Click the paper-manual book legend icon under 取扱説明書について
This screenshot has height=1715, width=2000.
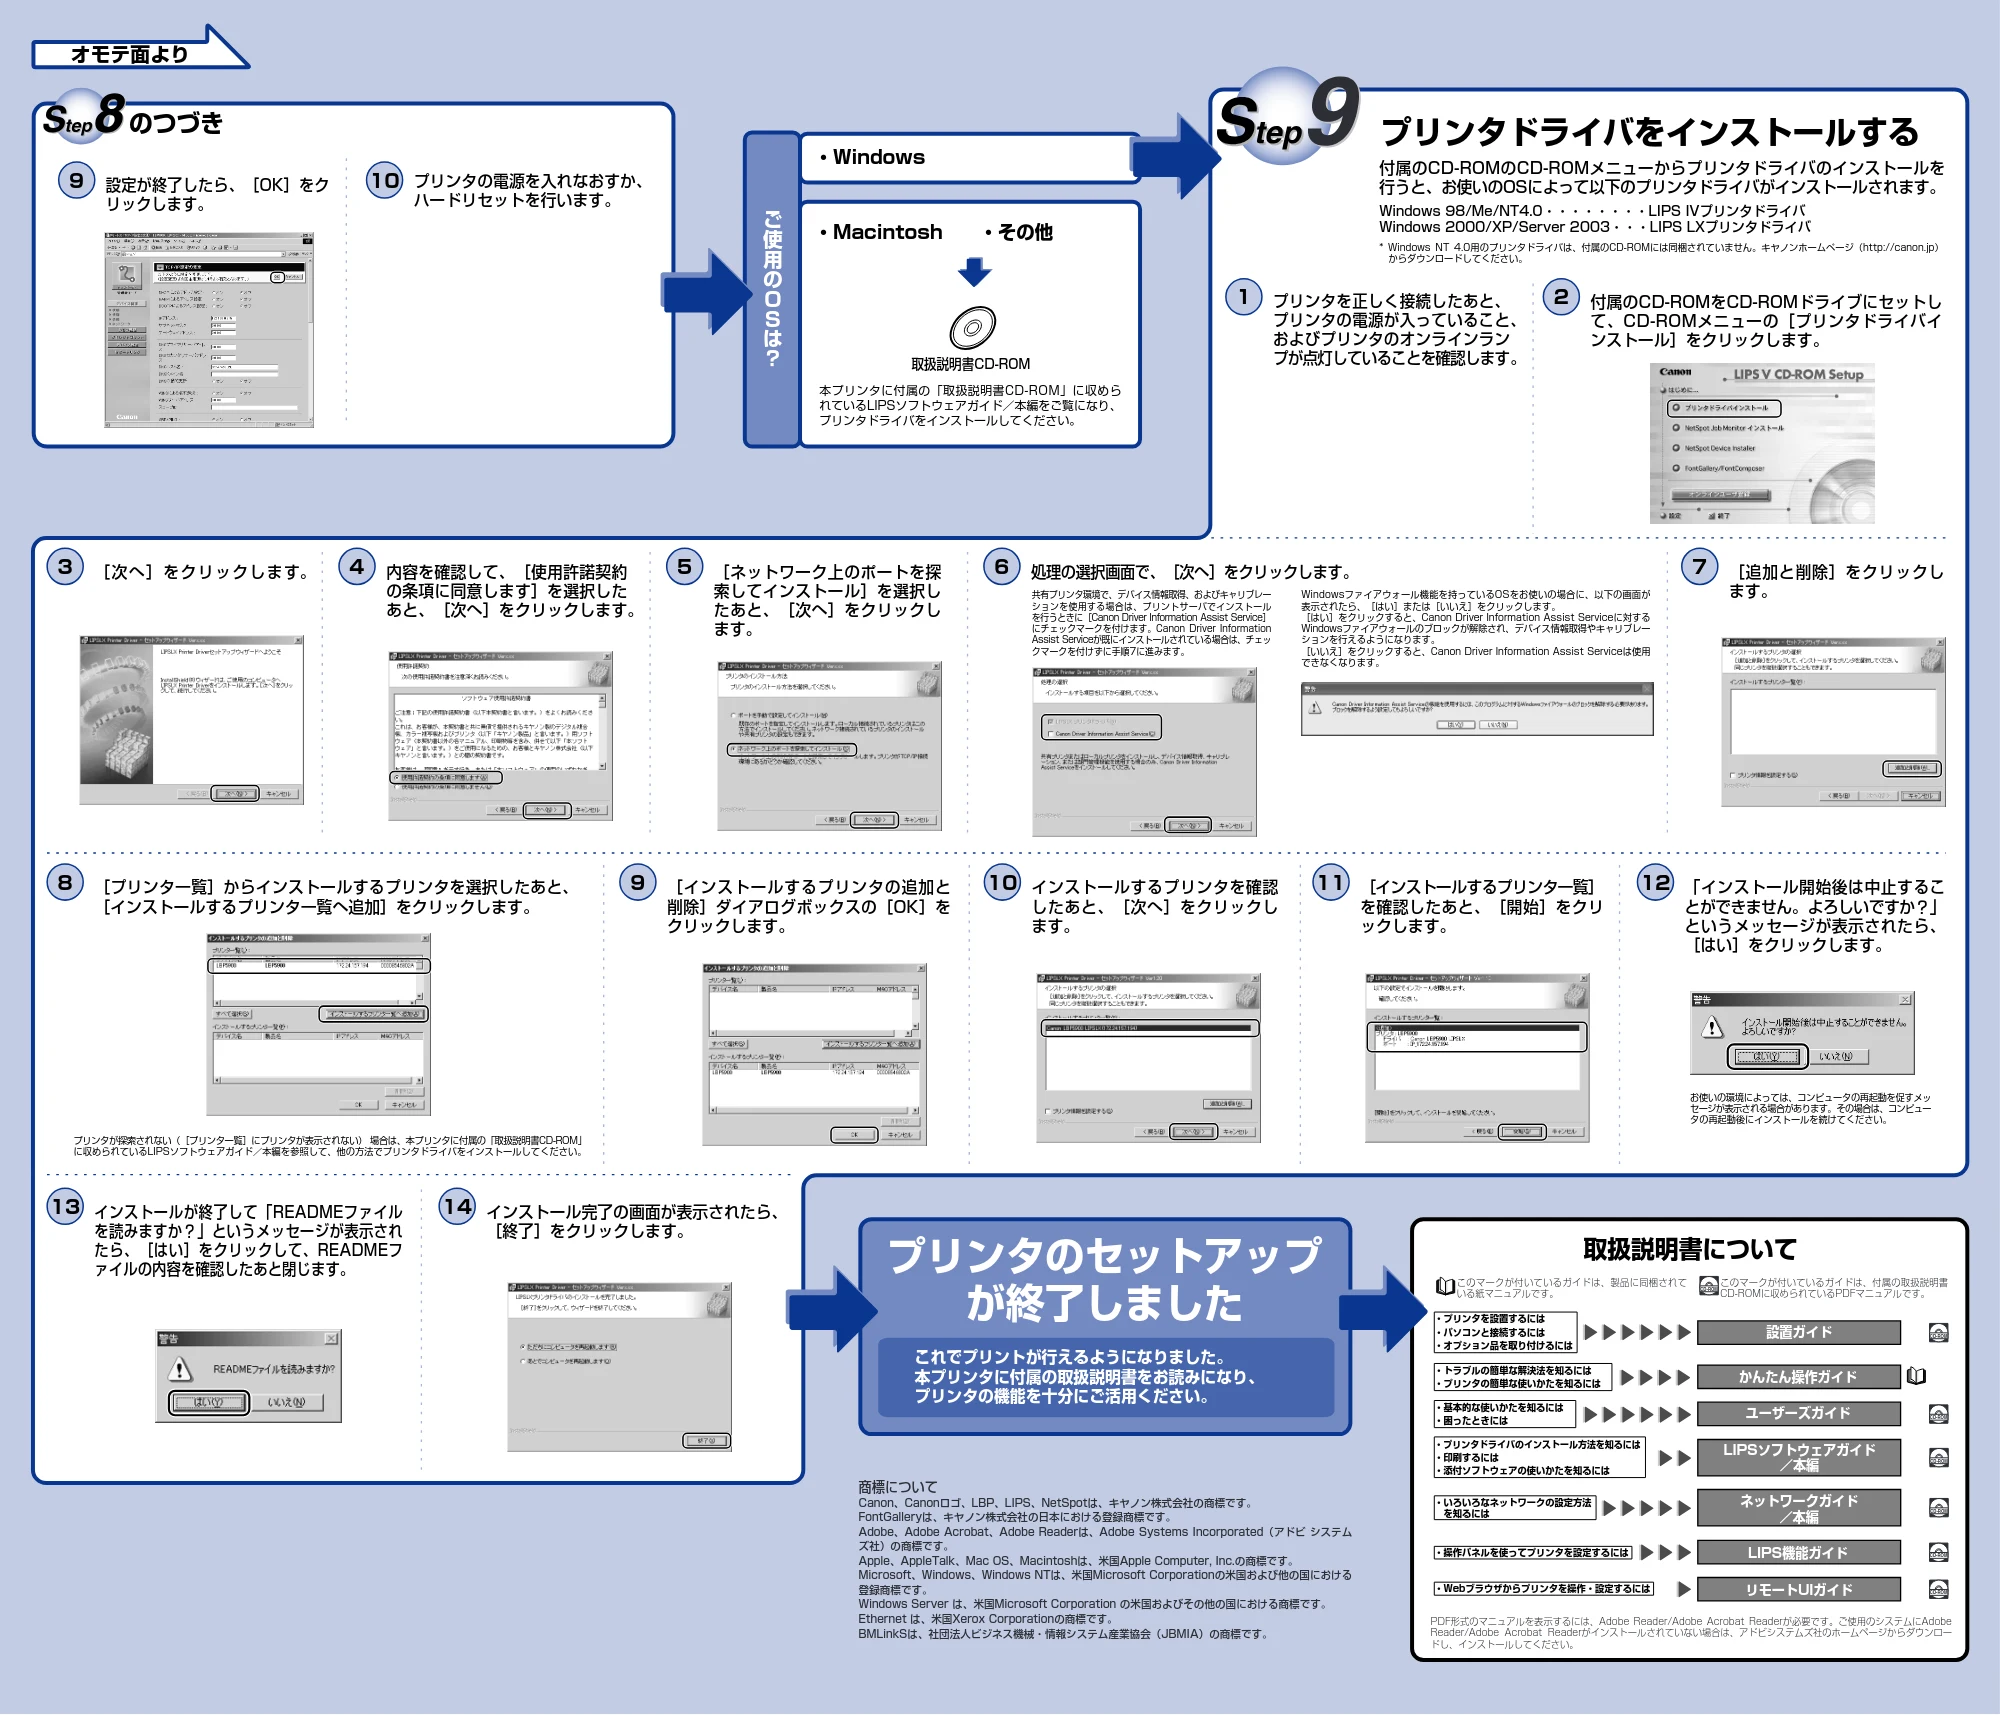[1445, 1286]
